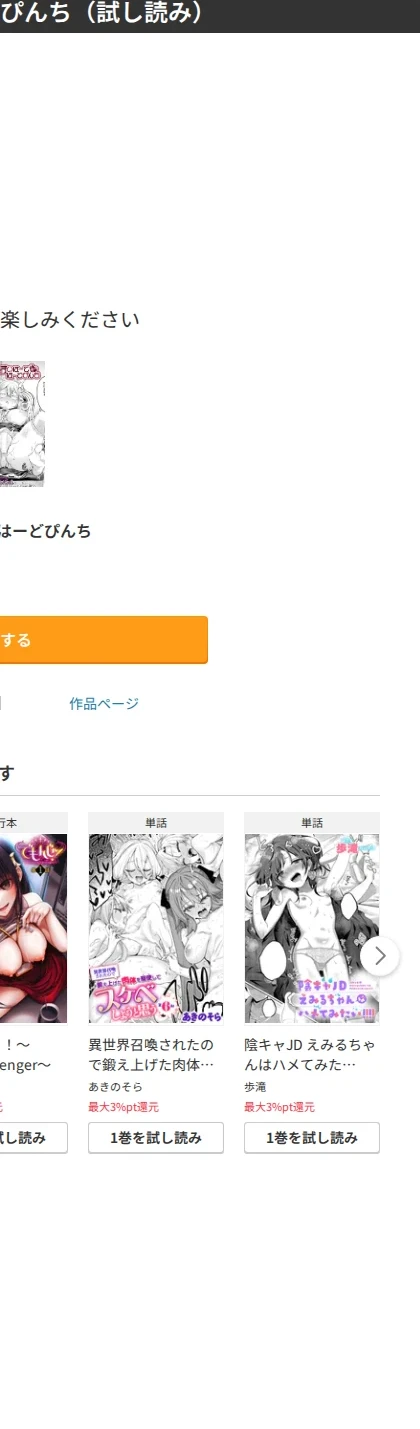Advance the carousel with the right chevron arrow
This screenshot has width=420, height=1429.
[379, 956]
